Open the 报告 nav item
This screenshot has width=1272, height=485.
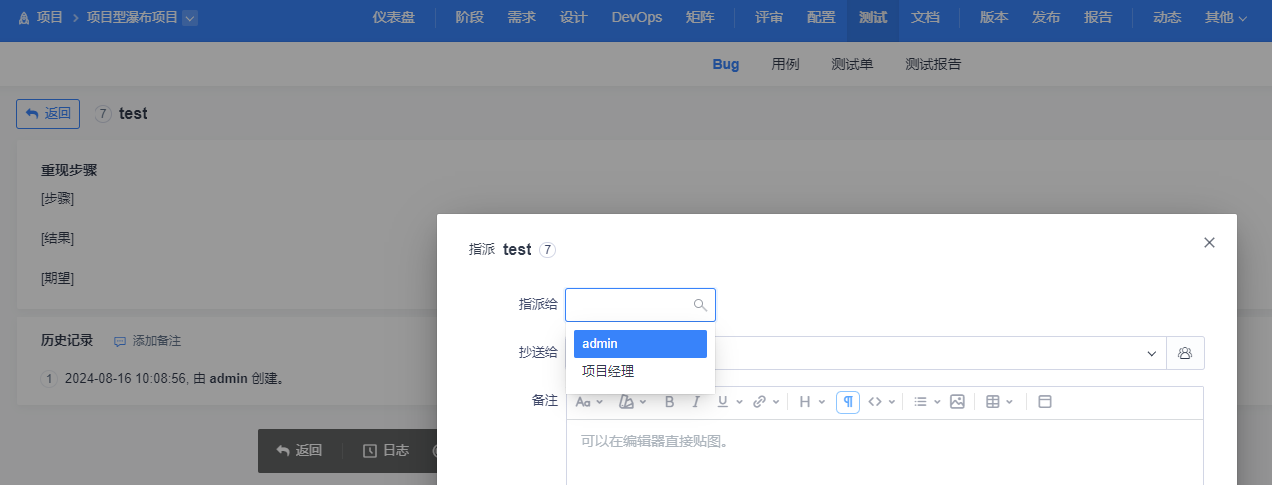click(x=1098, y=18)
